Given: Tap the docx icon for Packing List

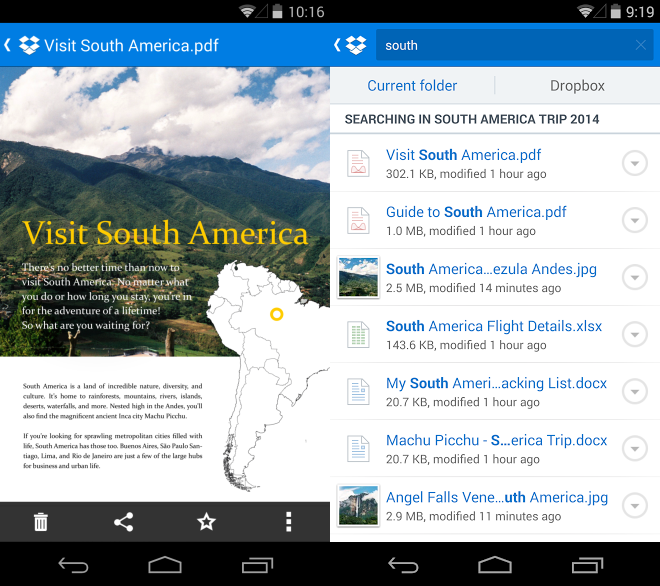Looking at the screenshot, I should [x=359, y=392].
